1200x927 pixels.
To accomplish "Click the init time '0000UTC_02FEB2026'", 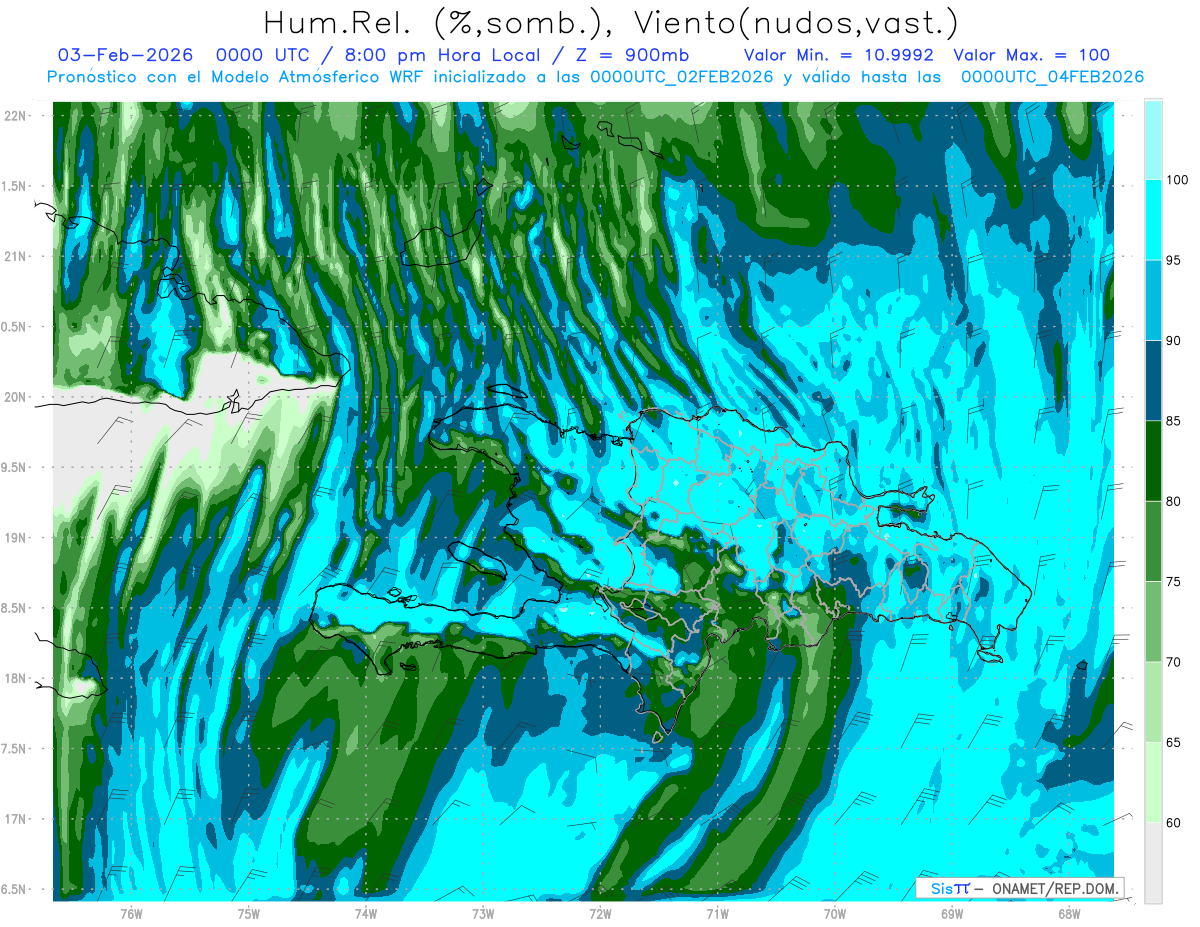I will [x=681, y=77].
